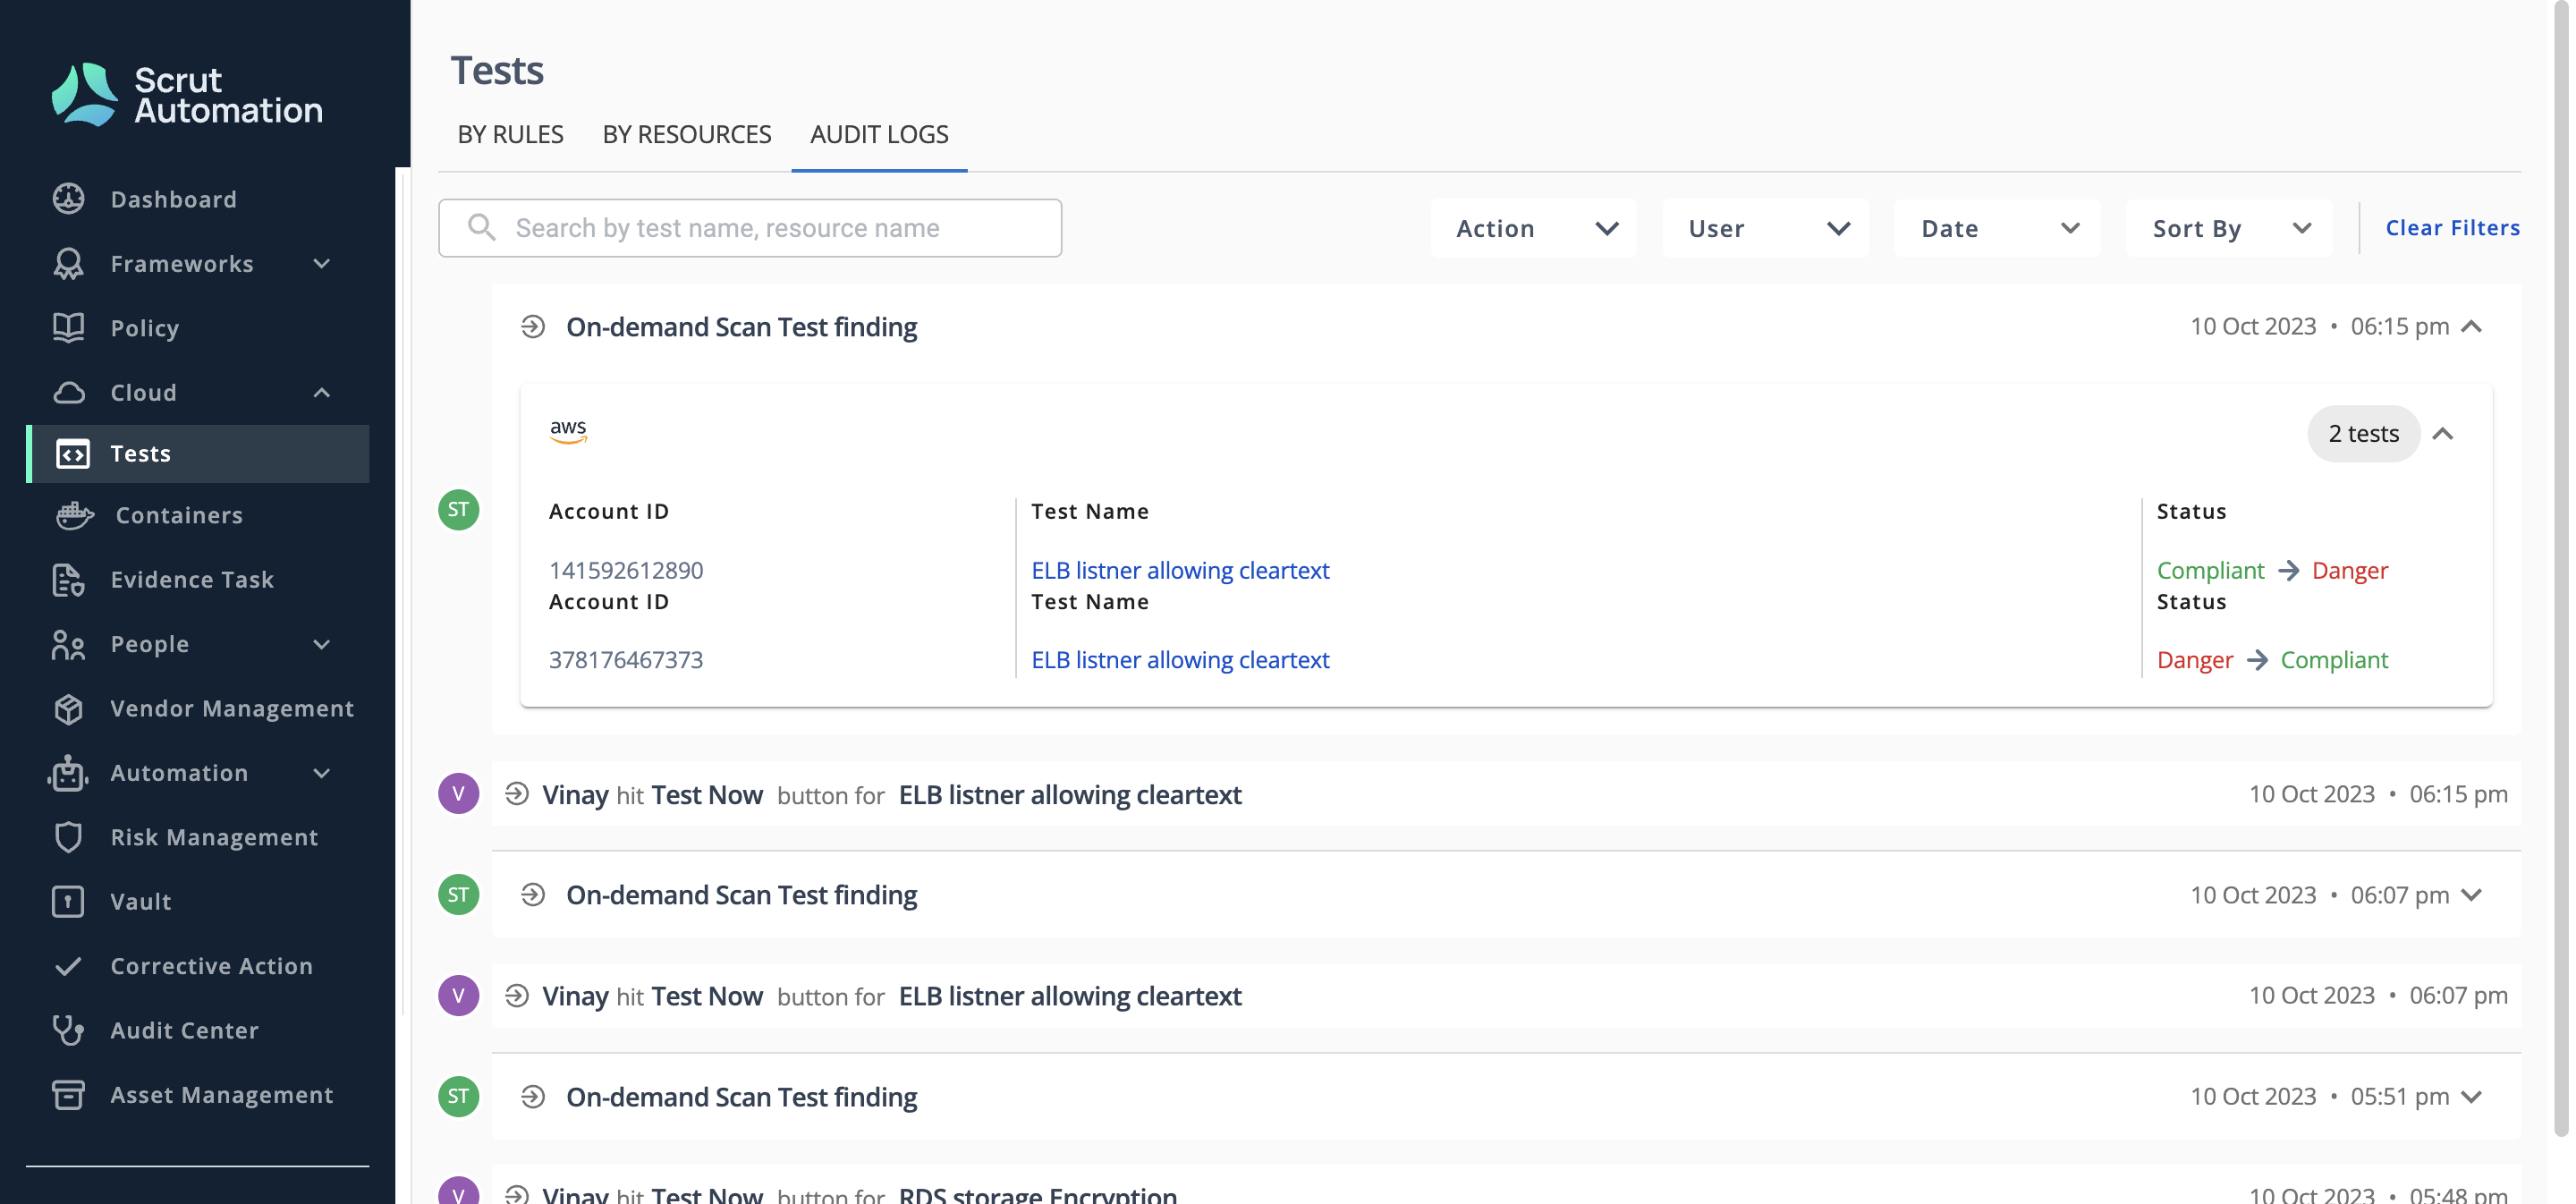Screen dimensions: 2576x1204
Task: Expand the 06:07 pm scan finding entry
Action: pyautogui.click(x=2471, y=895)
